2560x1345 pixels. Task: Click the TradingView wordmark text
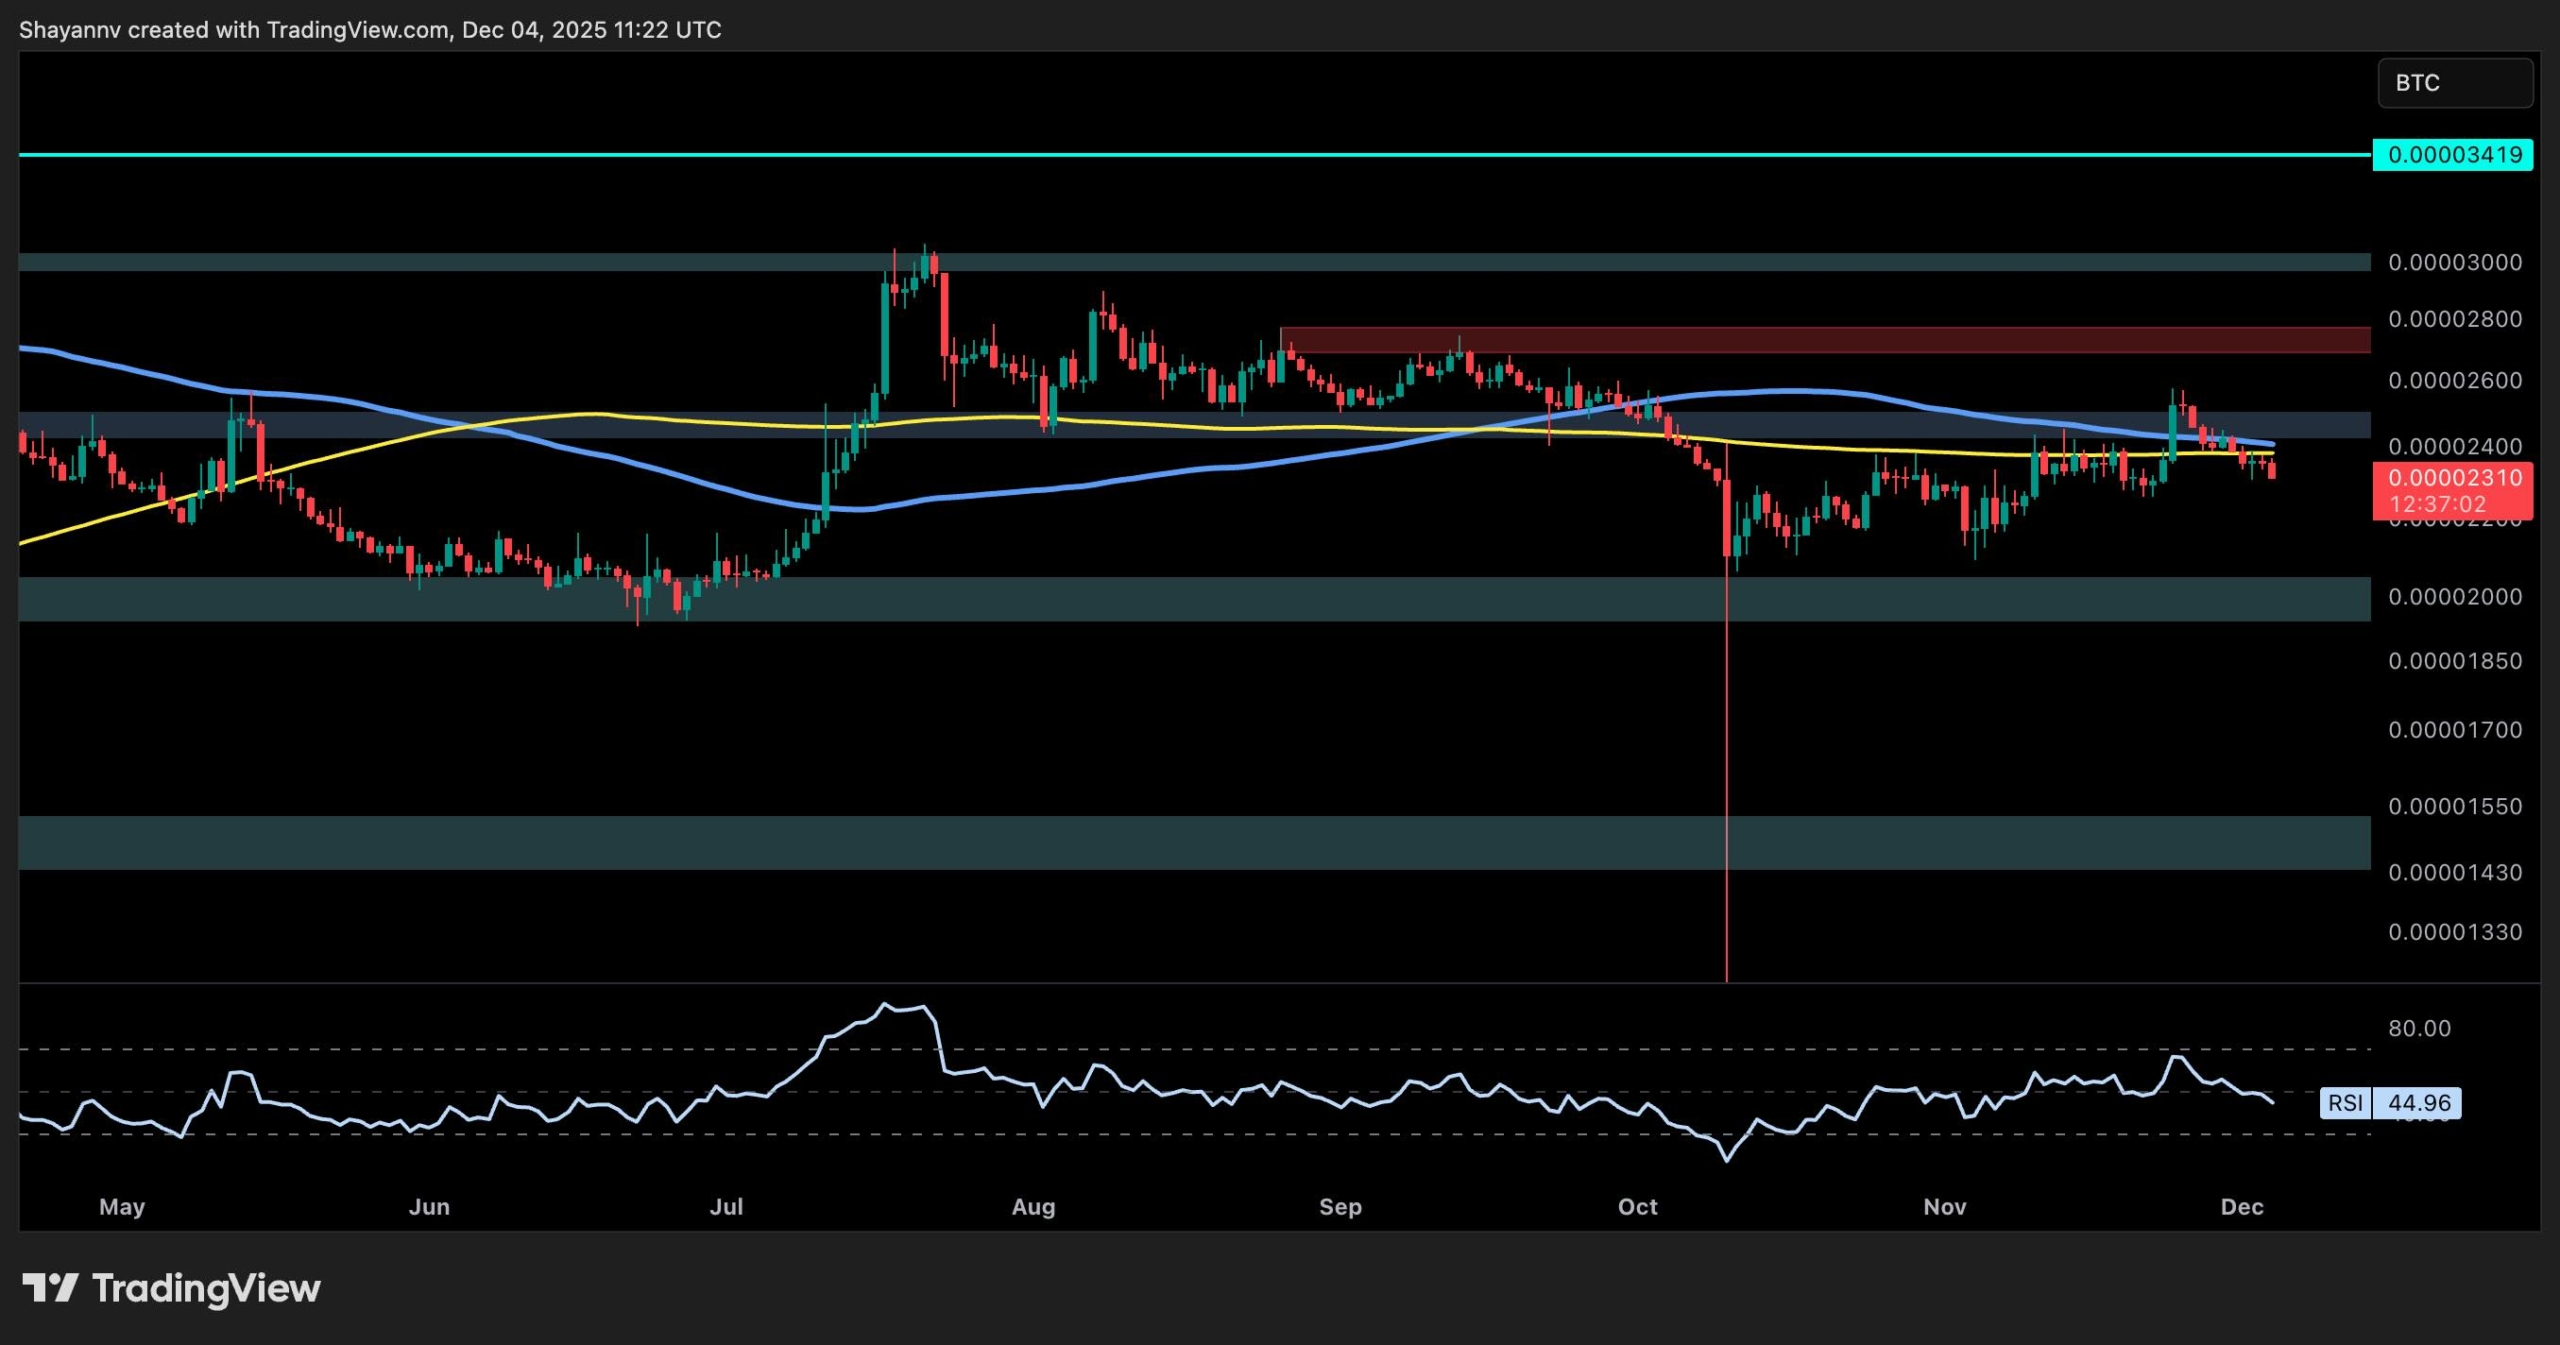tap(206, 1288)
